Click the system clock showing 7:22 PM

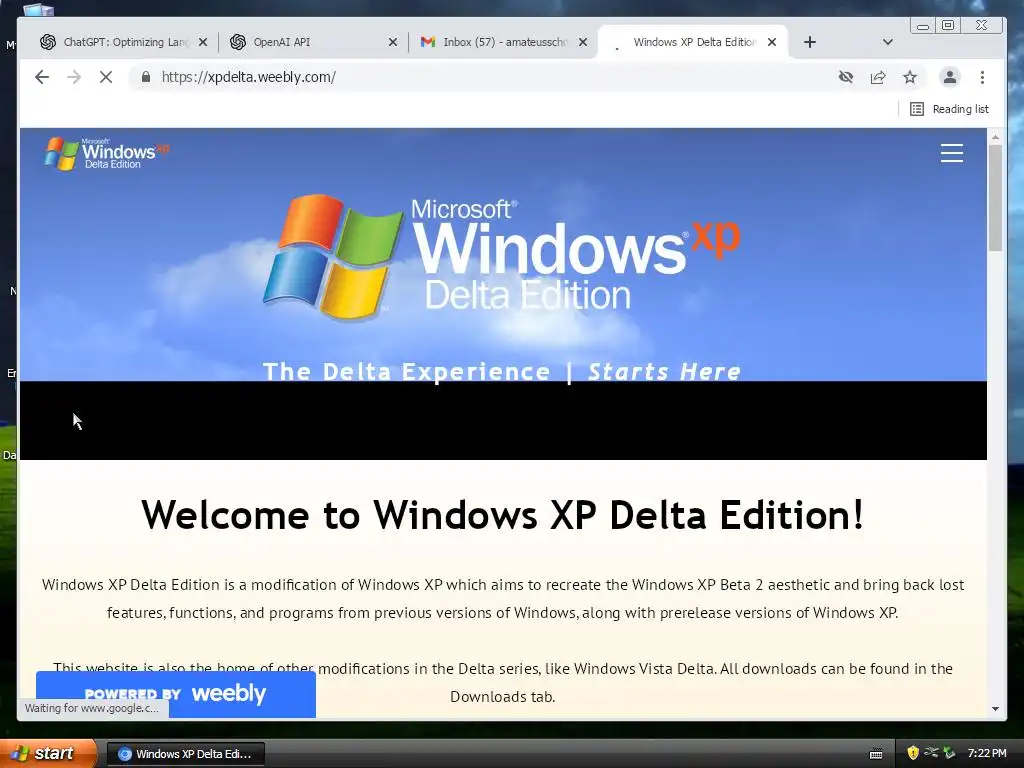986,753
